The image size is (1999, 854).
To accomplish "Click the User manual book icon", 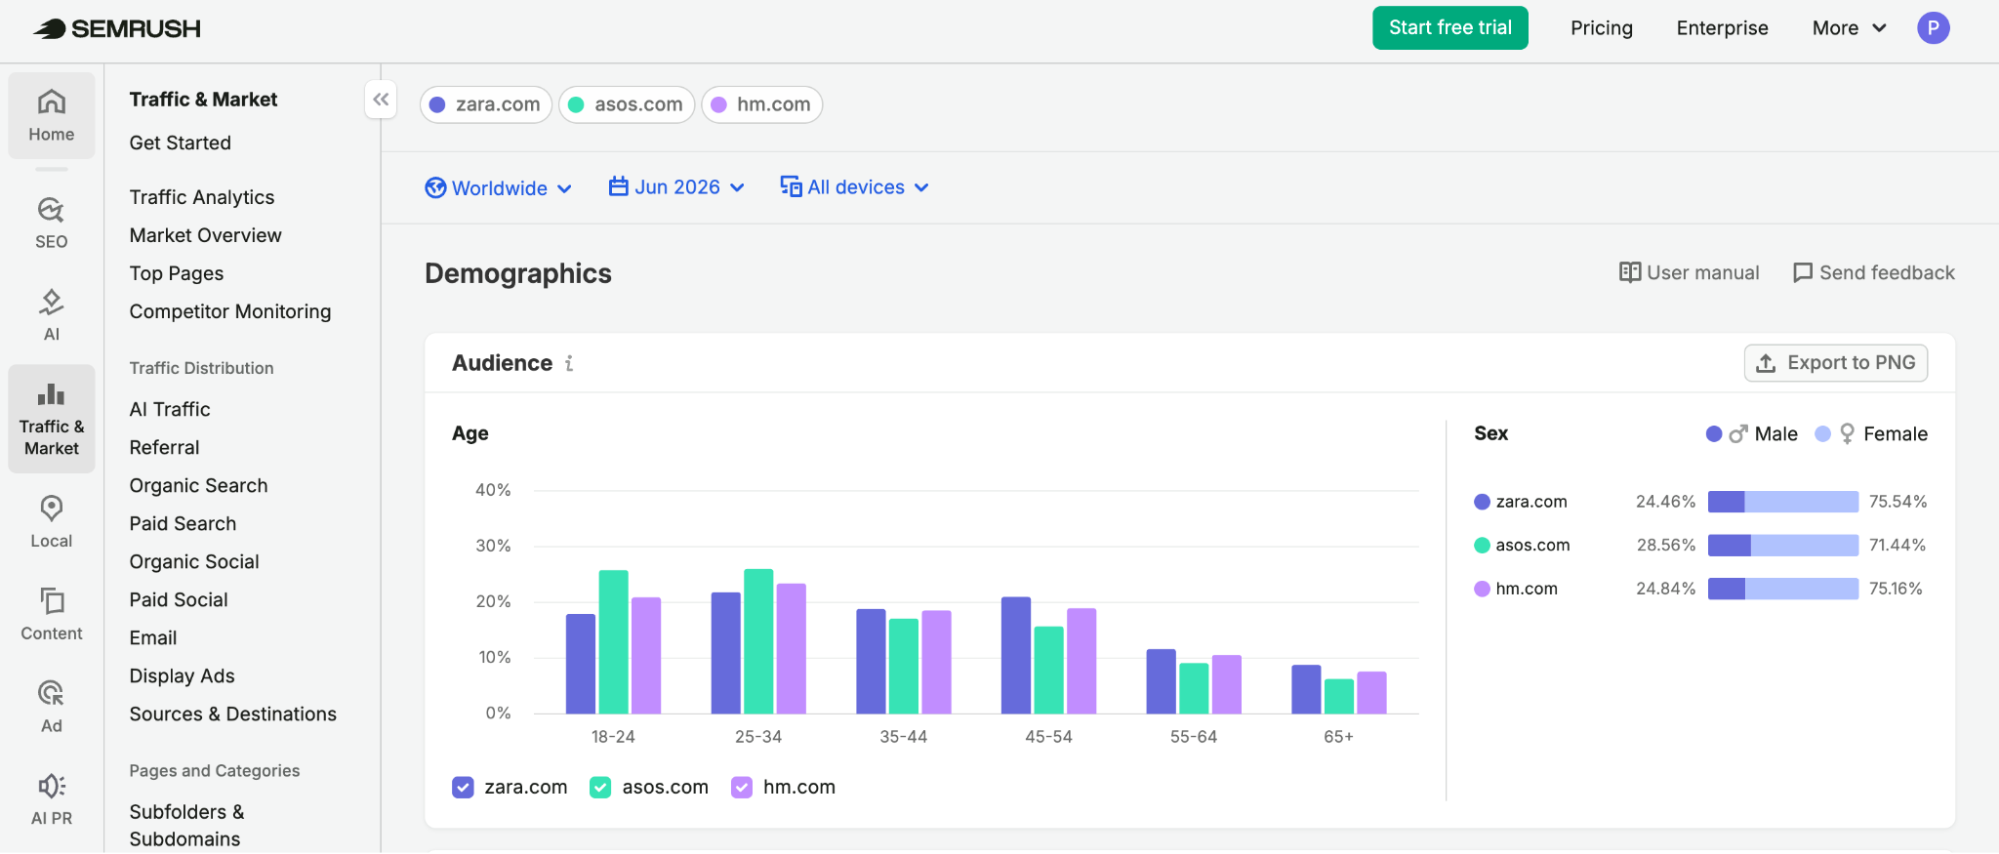I will coord(1630,272).
